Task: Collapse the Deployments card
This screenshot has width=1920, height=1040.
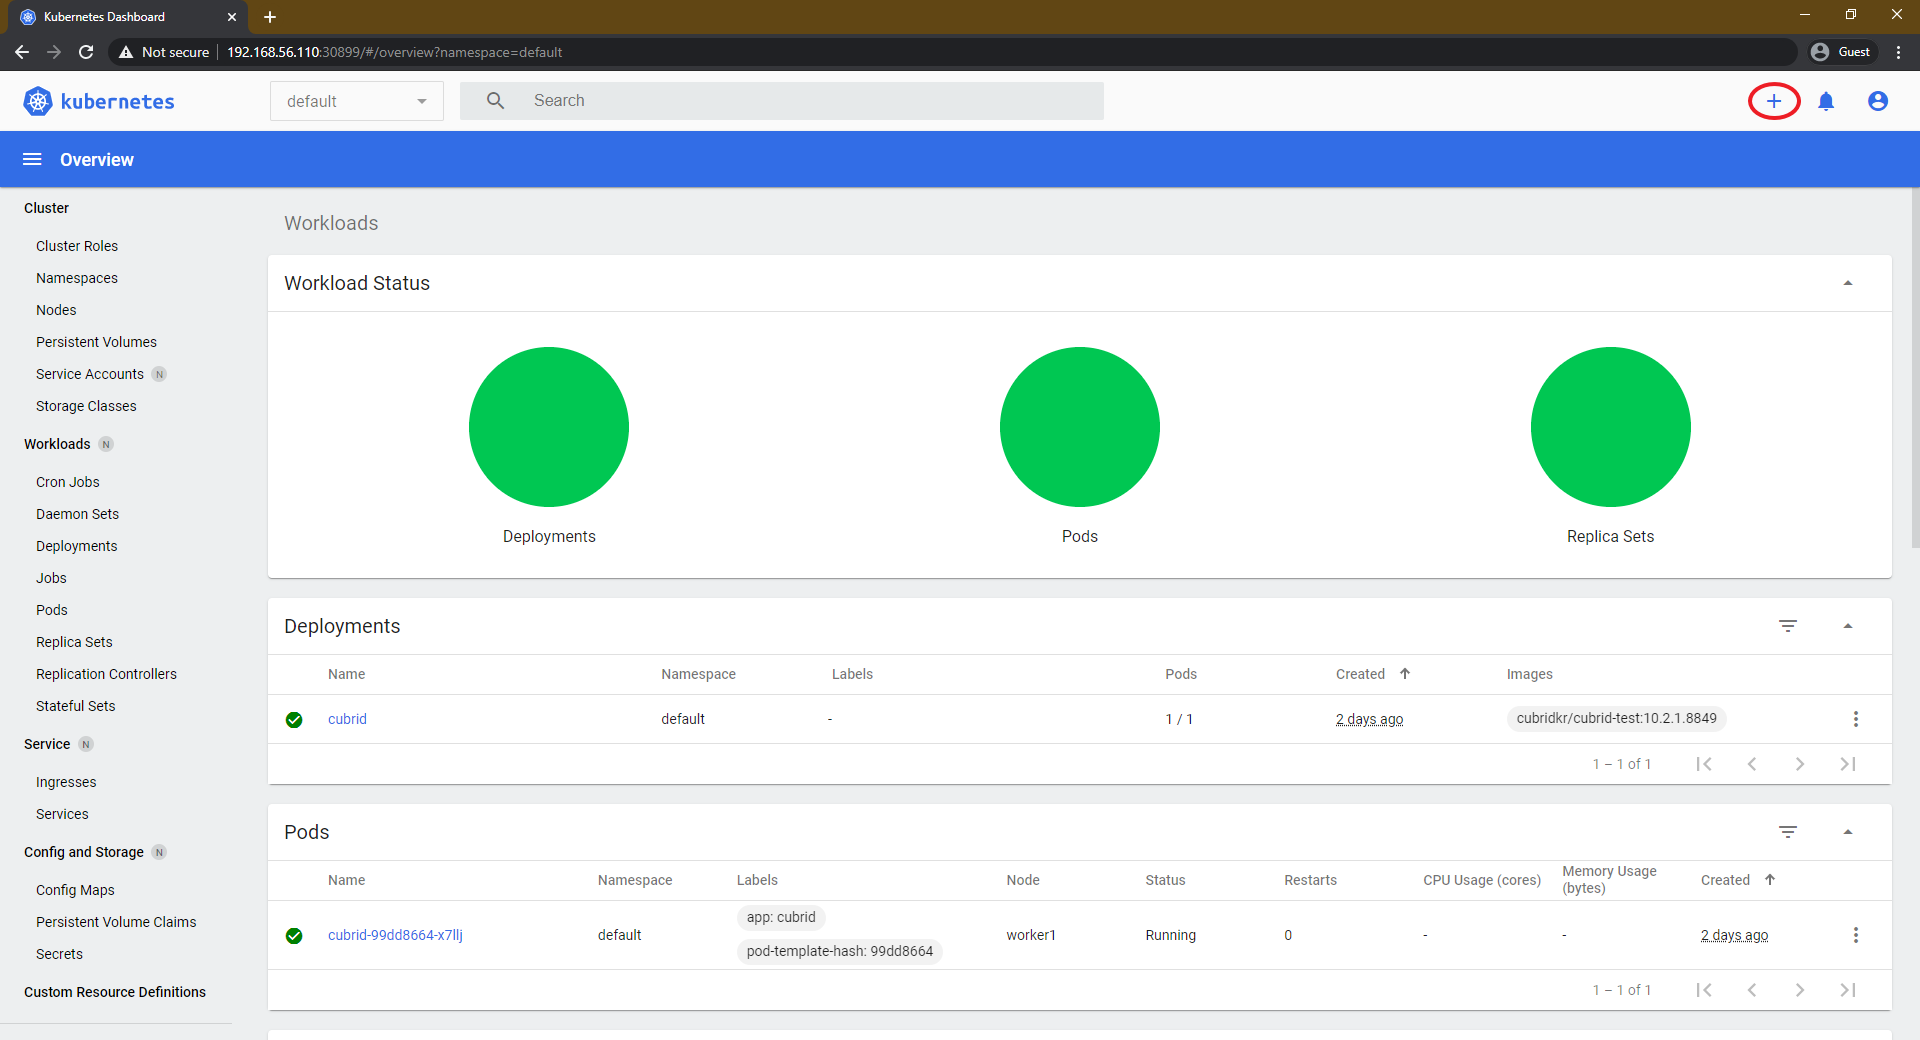Action: pos(1848,626)
